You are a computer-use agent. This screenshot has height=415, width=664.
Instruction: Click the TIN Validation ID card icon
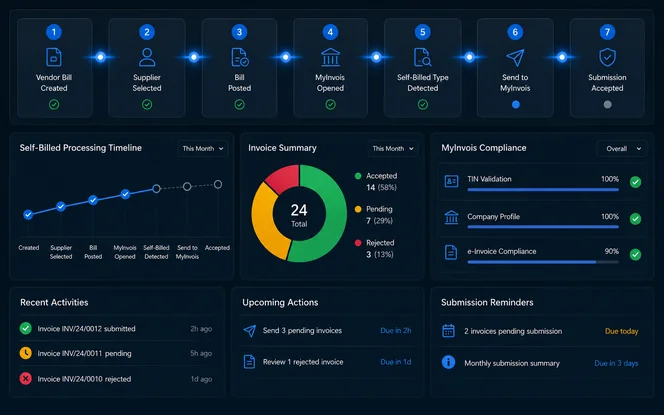coord(451,181)
